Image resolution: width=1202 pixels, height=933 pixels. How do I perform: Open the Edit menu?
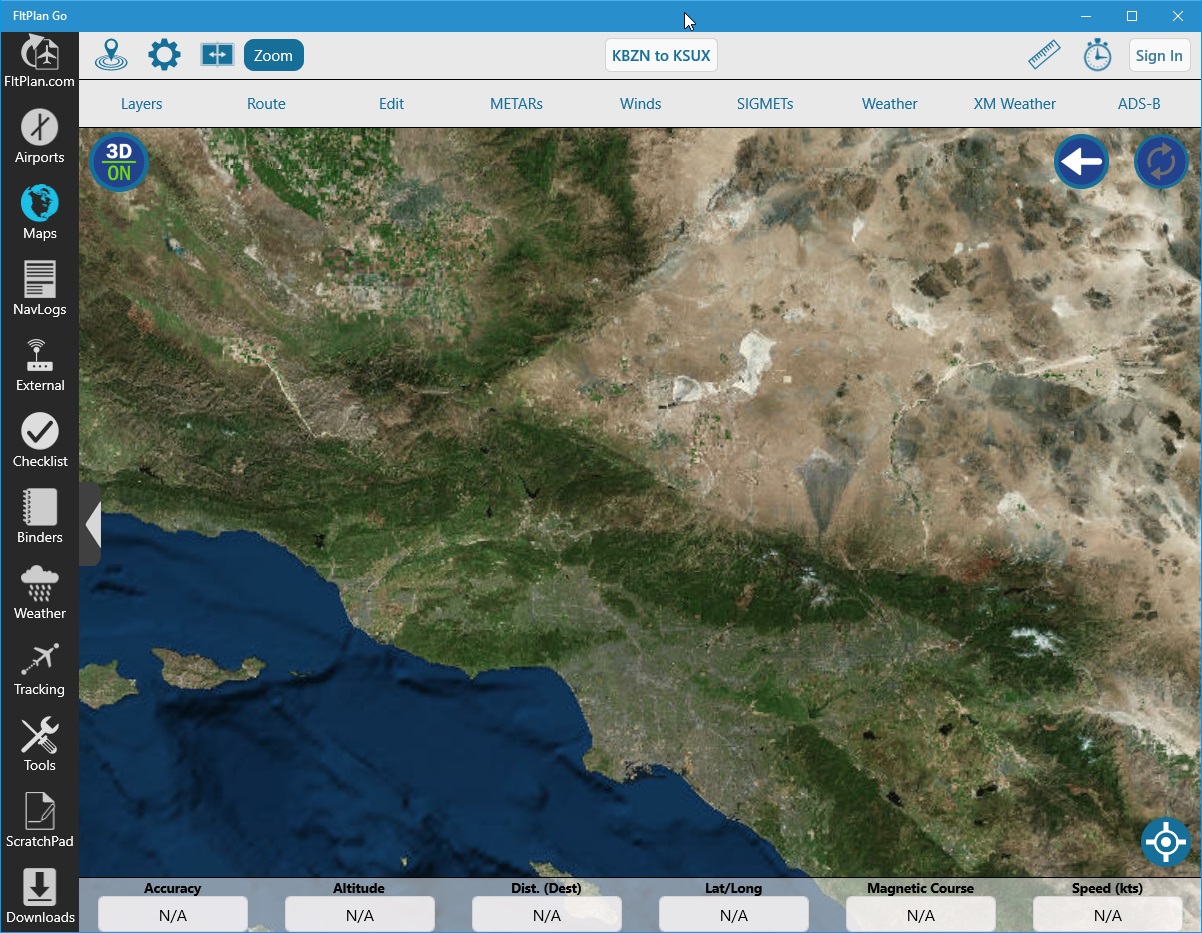[x=391, y=103]
